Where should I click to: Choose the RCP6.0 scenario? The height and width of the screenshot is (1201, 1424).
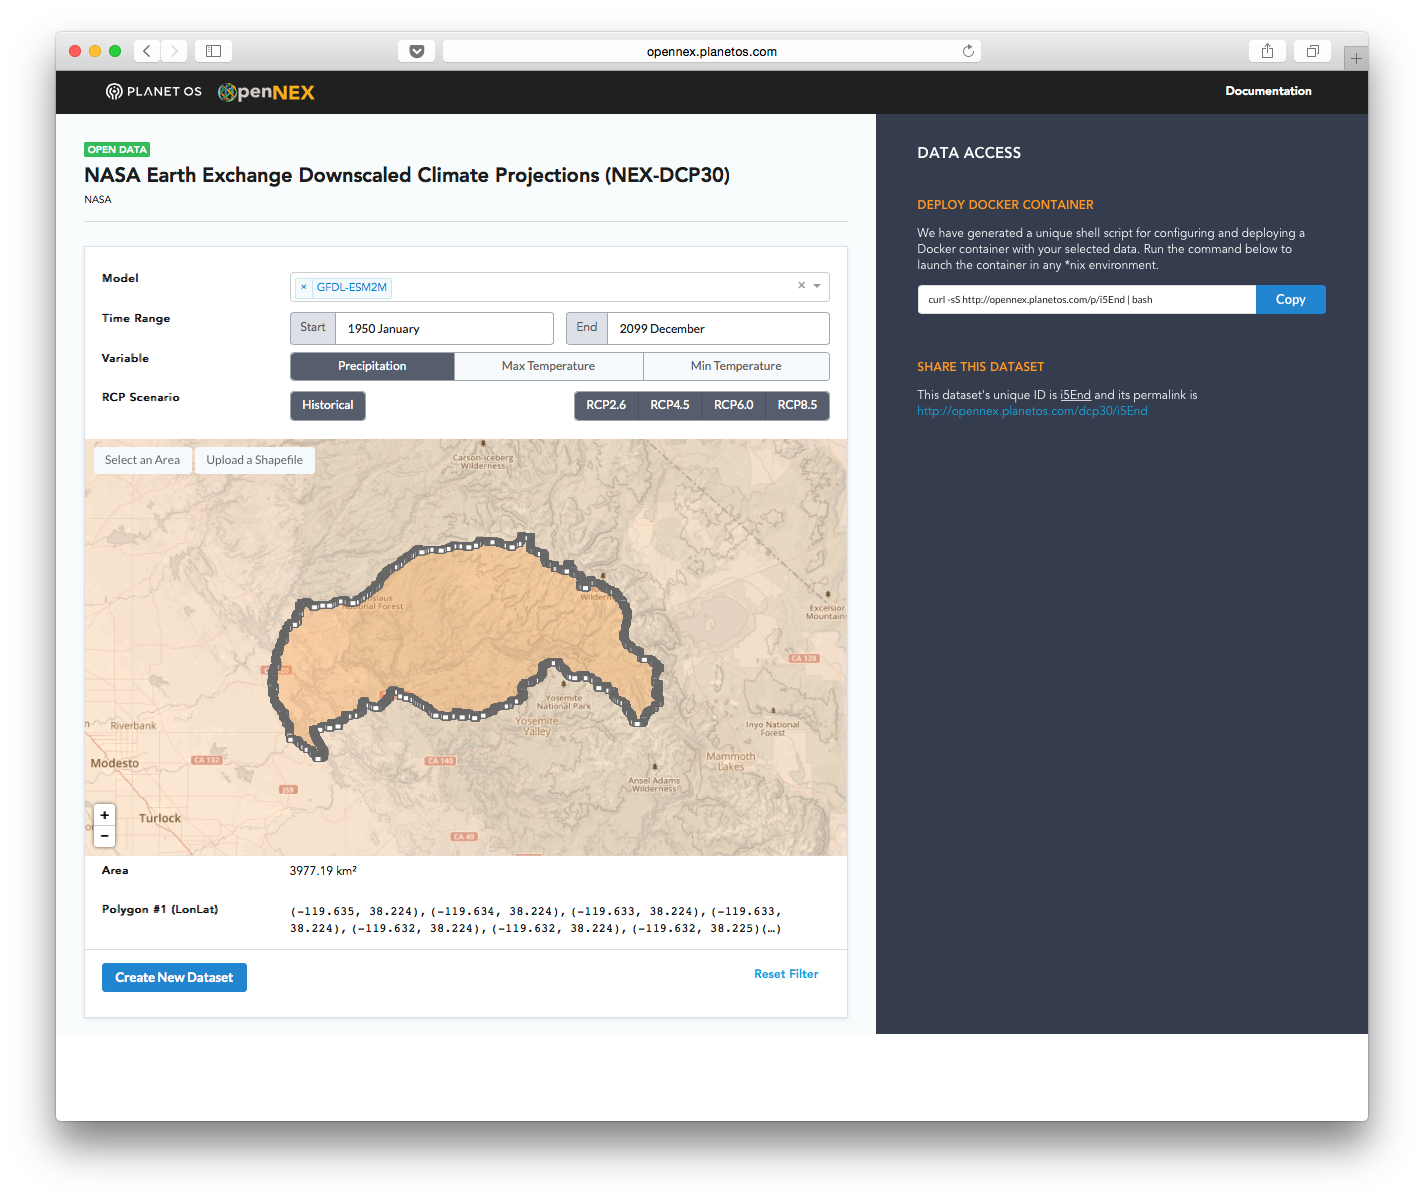click(x=734, y=405)
